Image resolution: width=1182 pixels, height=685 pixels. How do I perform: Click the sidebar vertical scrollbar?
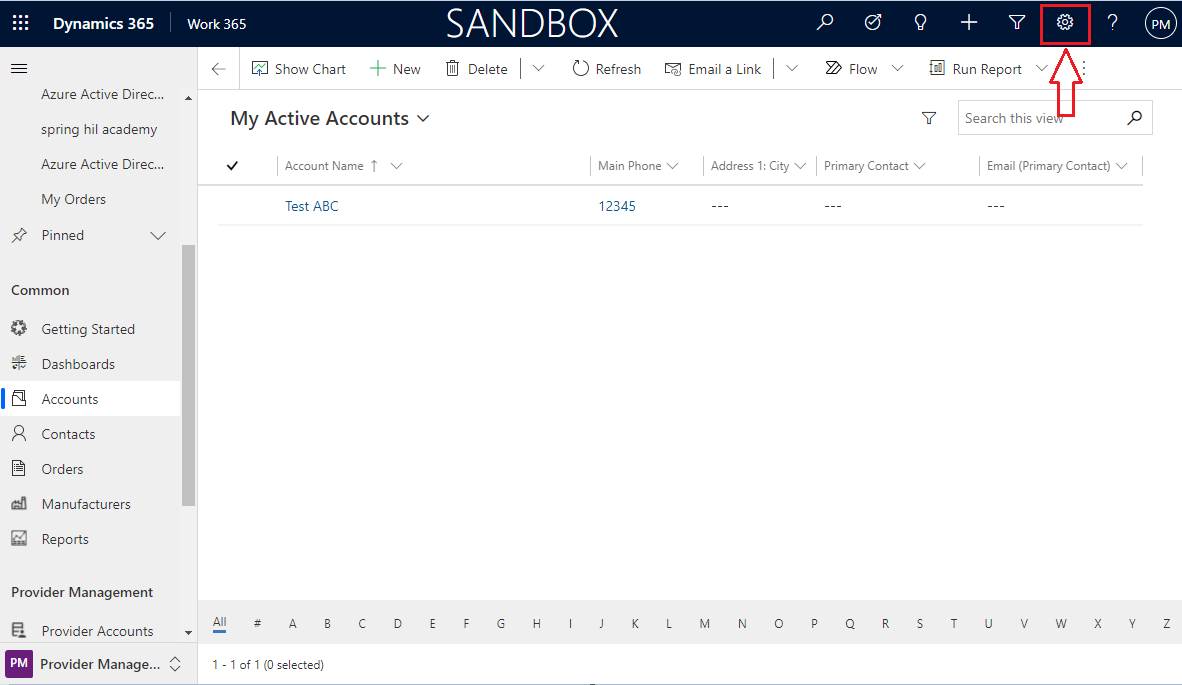[188, 375]
